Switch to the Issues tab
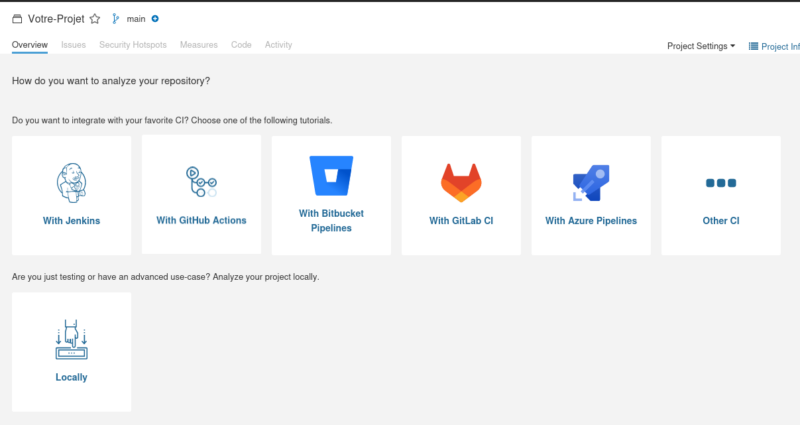800x425 pixels. click(73, 45)
